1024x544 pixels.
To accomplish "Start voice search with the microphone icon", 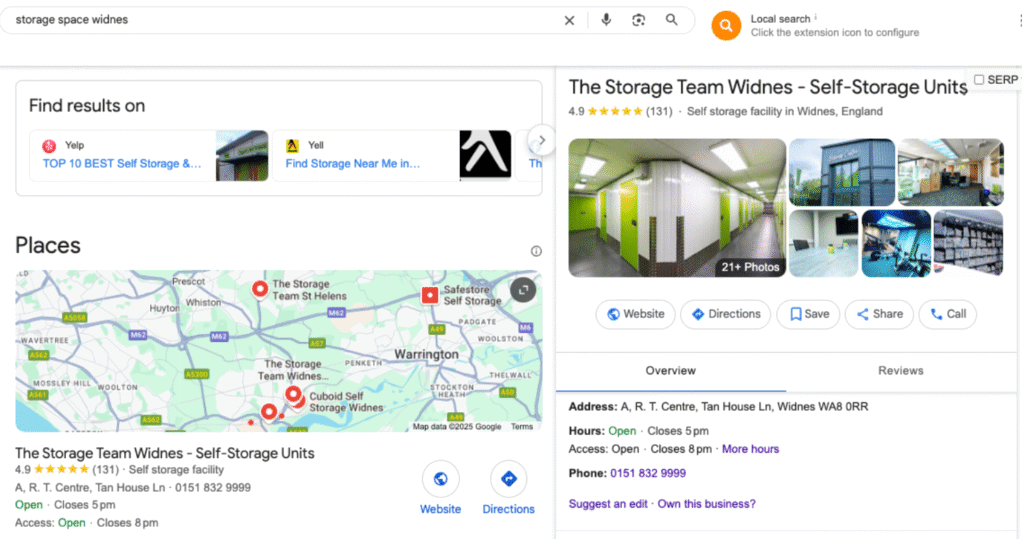I will [606, 20].
